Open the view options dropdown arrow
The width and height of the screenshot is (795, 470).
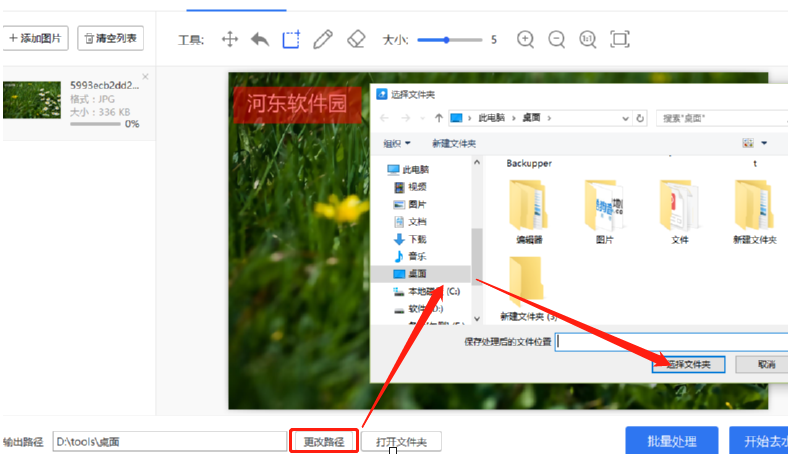(764, 144)
